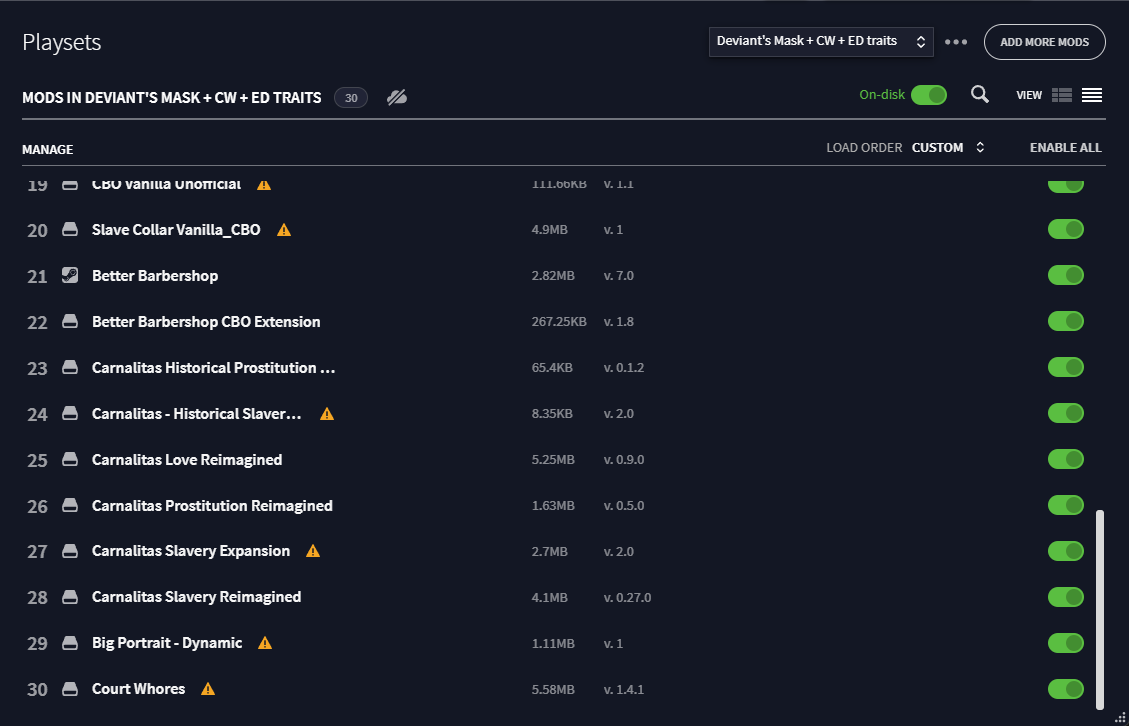This screenshot has width=1129, height=726.
Task: Click the Add More Mods button
Action: point(1044,42)
